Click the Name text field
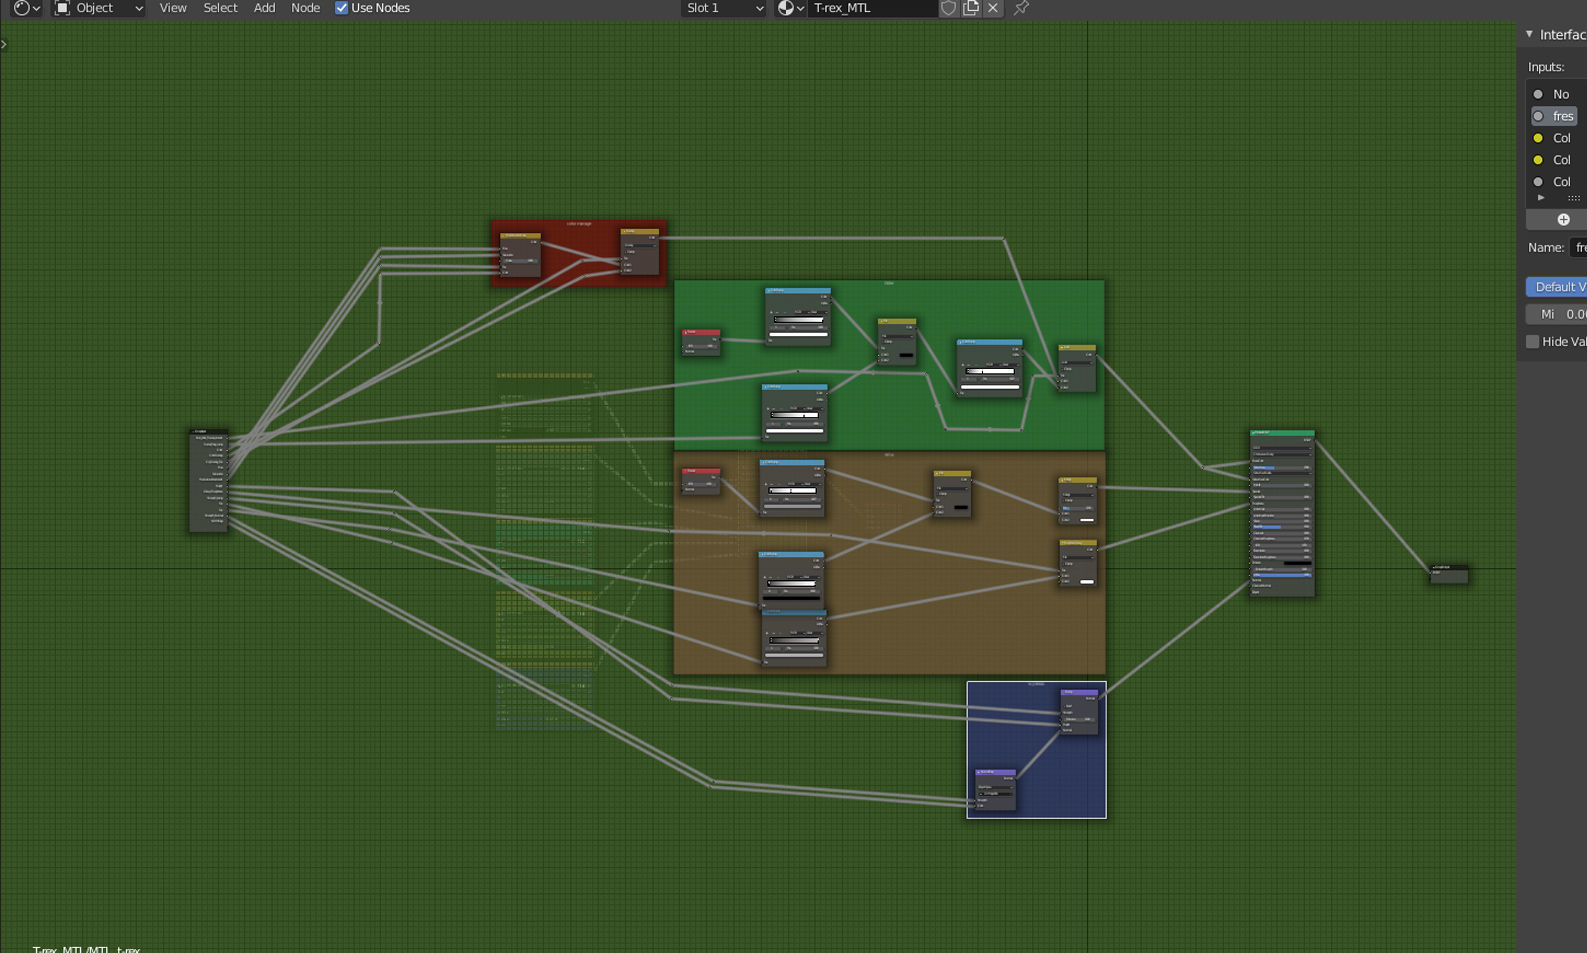 [1579, 247]
